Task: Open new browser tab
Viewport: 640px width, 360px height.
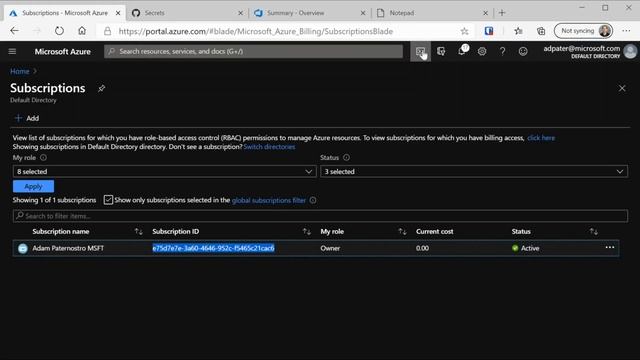Action: point(502,13)
